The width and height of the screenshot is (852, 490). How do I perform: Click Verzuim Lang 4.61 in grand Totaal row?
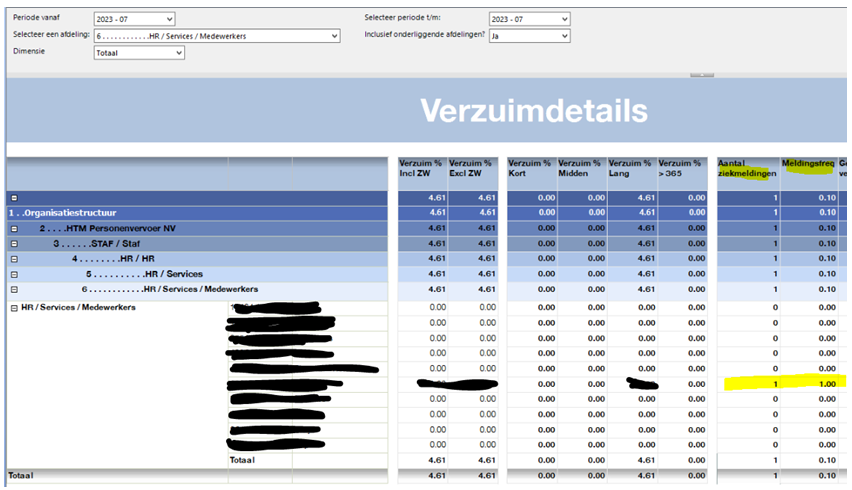pyautogui.click(x=646, y=475)
